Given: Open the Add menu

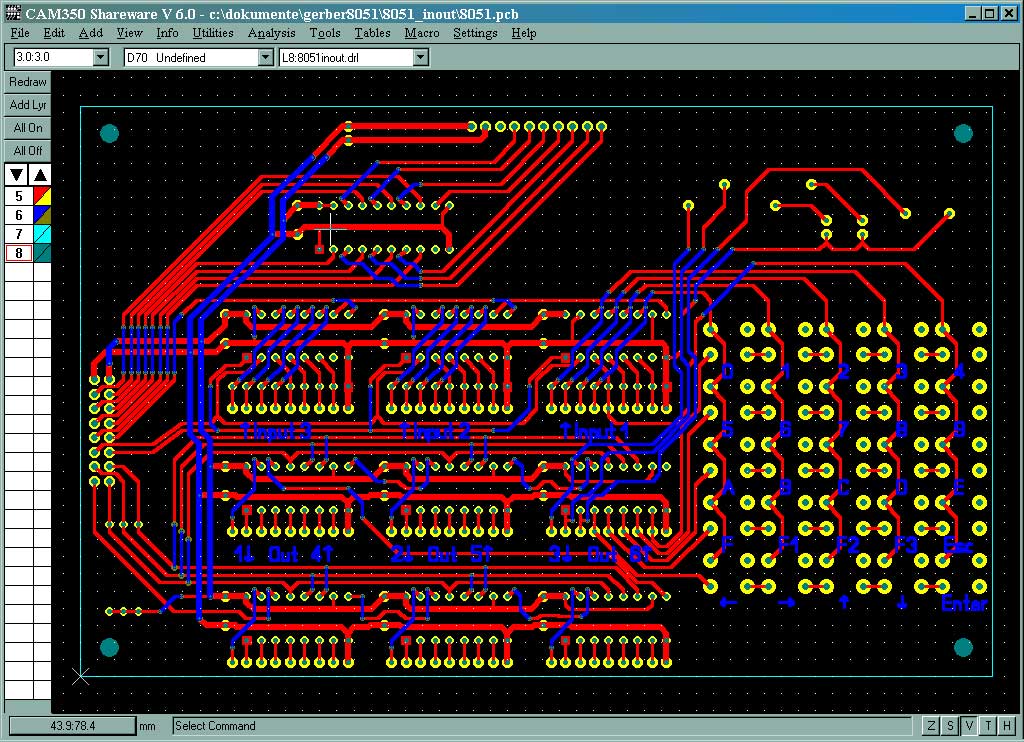Looking at the screenshot, I should click(x=91, y=33).
